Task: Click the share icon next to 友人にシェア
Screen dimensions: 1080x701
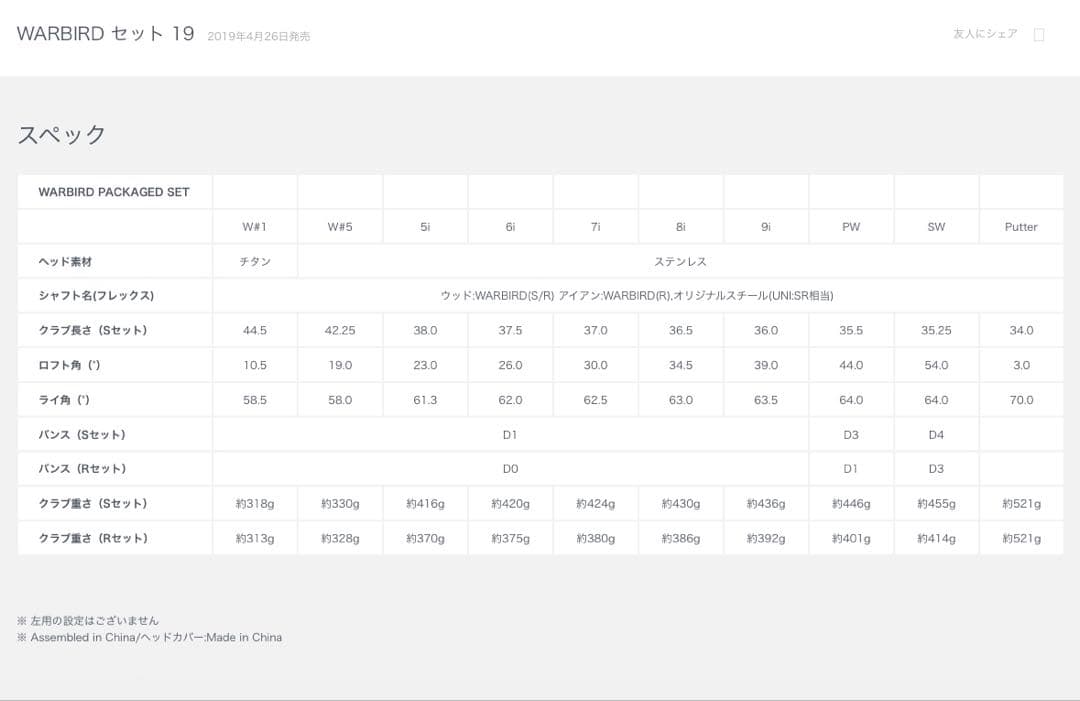Action: [x=1039, y=34]
